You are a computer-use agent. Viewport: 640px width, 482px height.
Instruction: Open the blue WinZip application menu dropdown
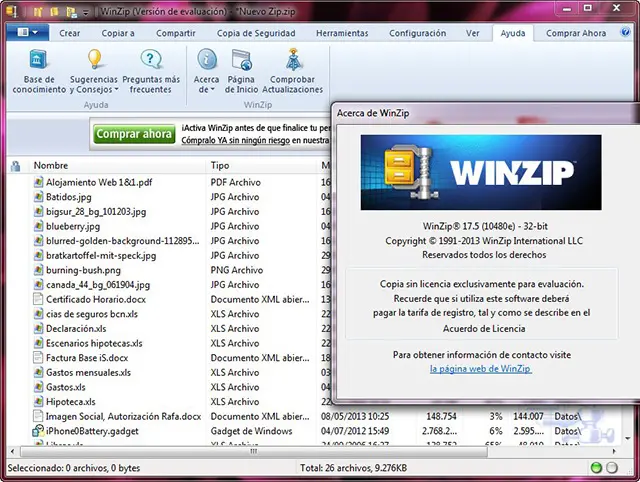pyautogui.click(x=26, y=33)
